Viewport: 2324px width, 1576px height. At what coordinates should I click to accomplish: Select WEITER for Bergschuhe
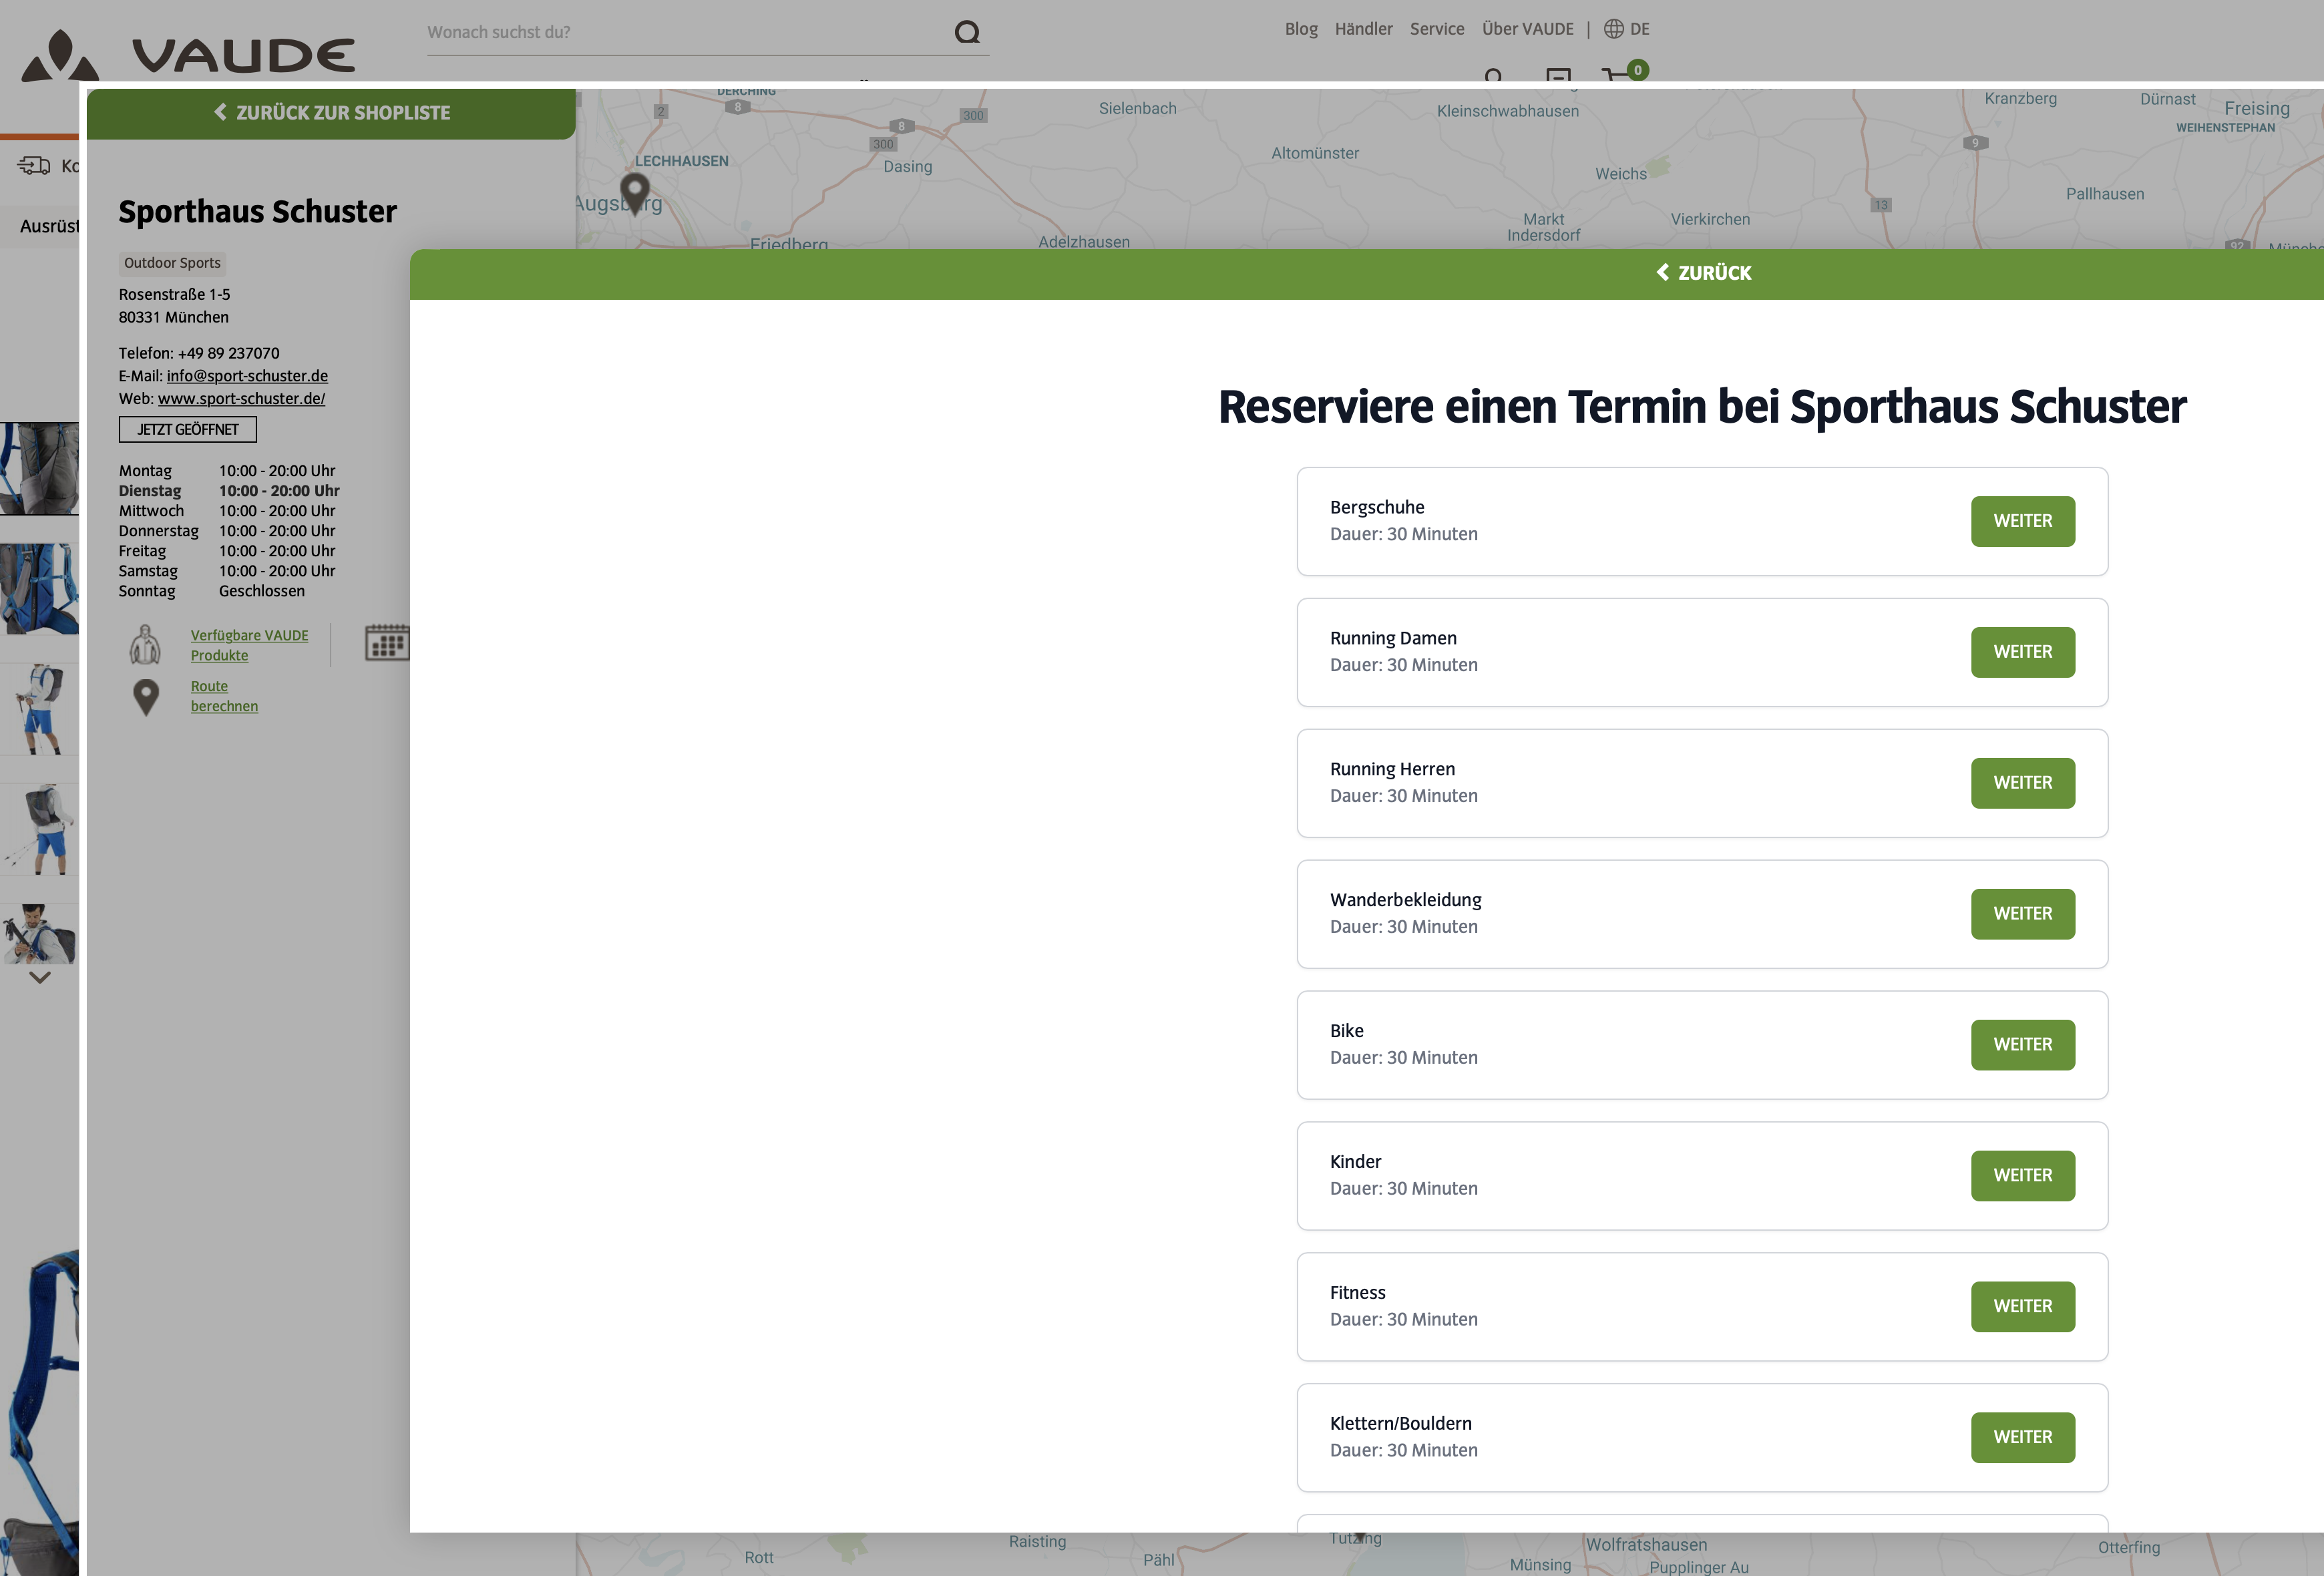click(x=2022, y=521)
